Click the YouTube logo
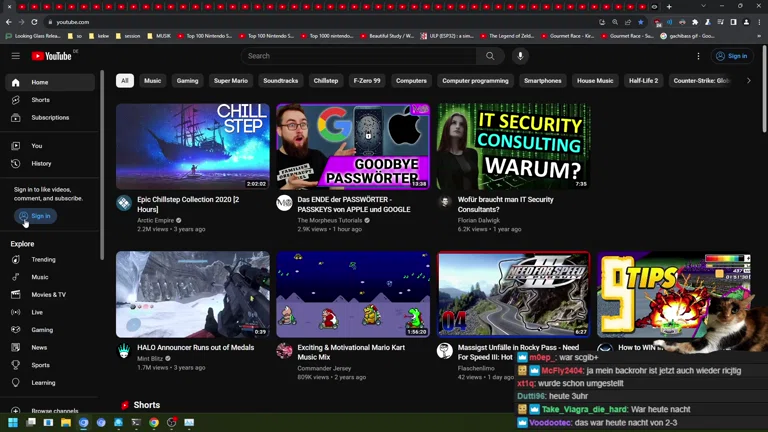768x432 pixels. coord(52,56)
